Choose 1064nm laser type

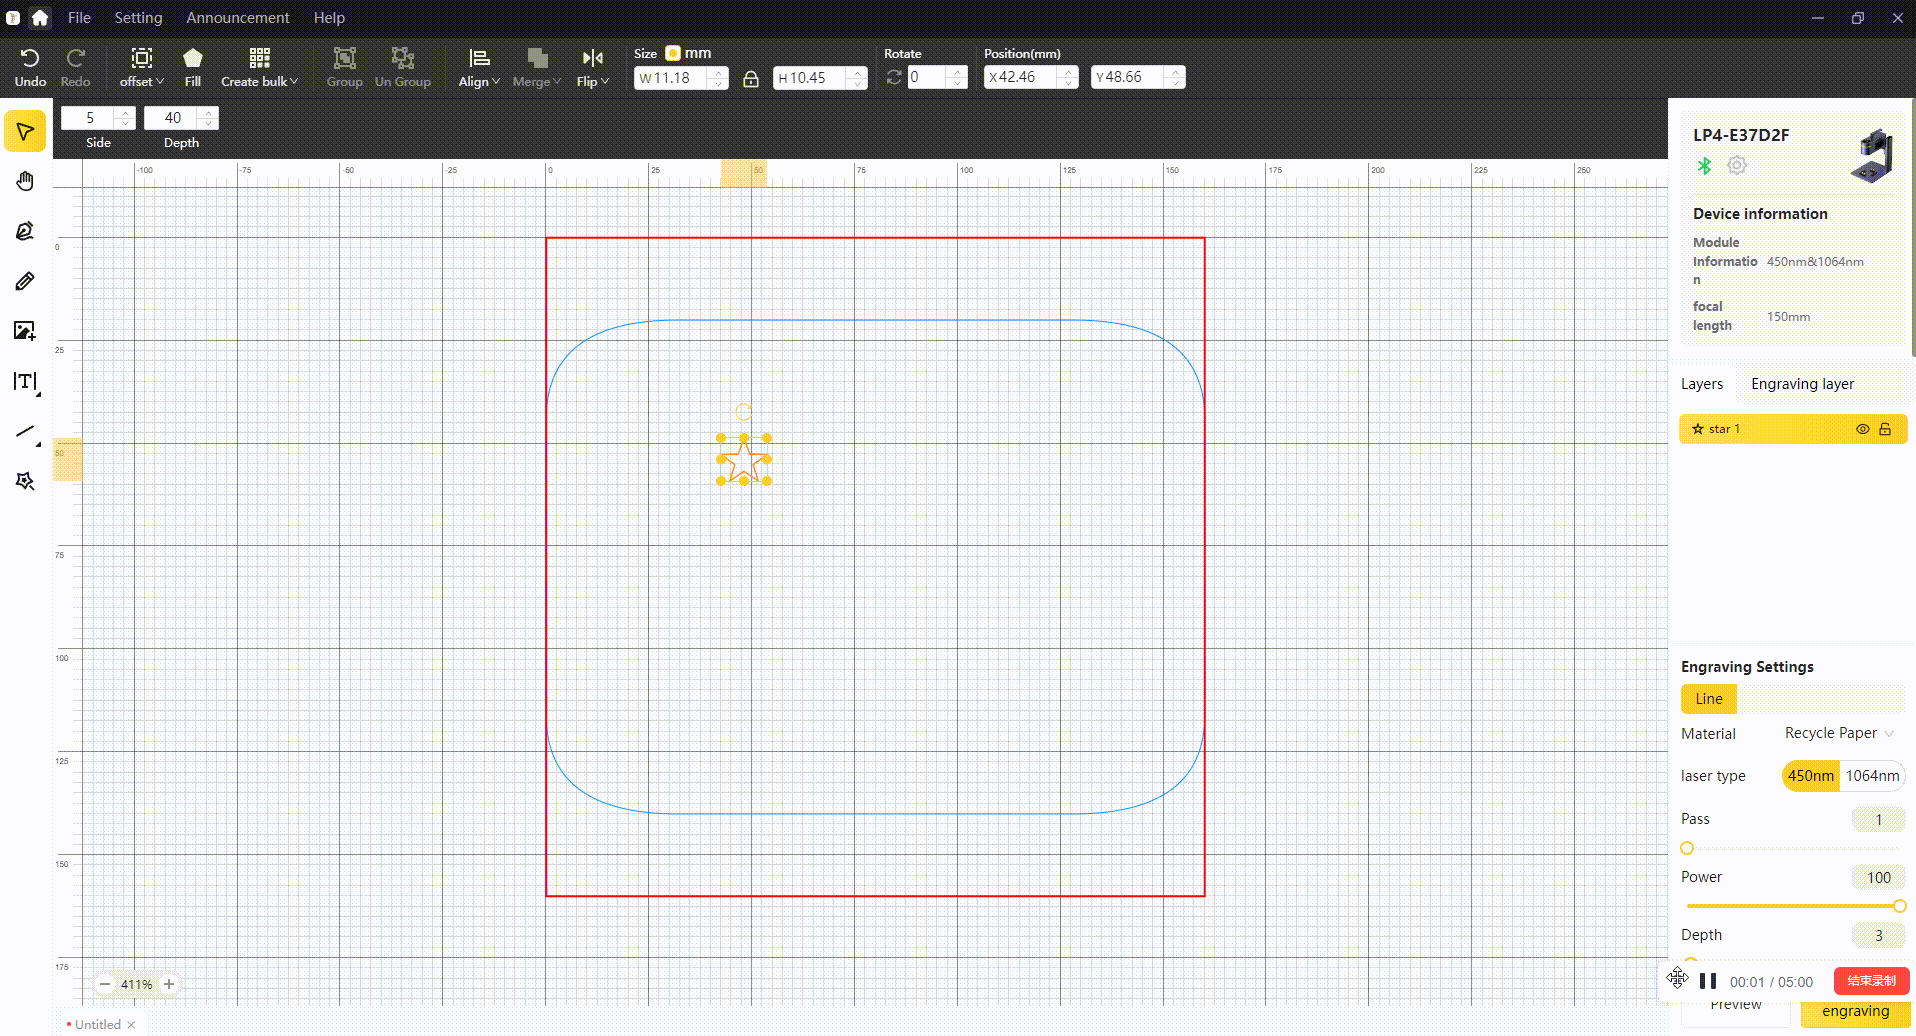(x=1872, y=776)
